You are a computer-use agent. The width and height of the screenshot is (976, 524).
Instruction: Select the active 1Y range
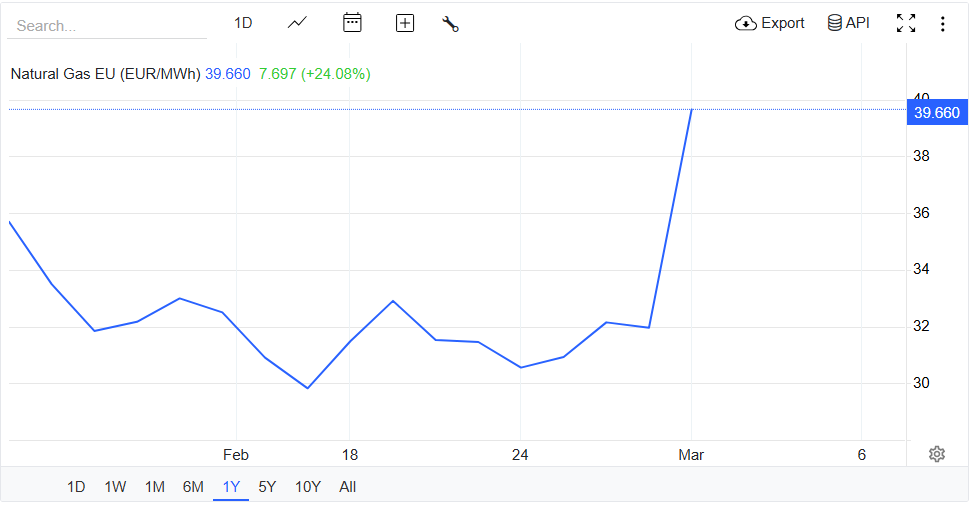click(x=231, y=487)
